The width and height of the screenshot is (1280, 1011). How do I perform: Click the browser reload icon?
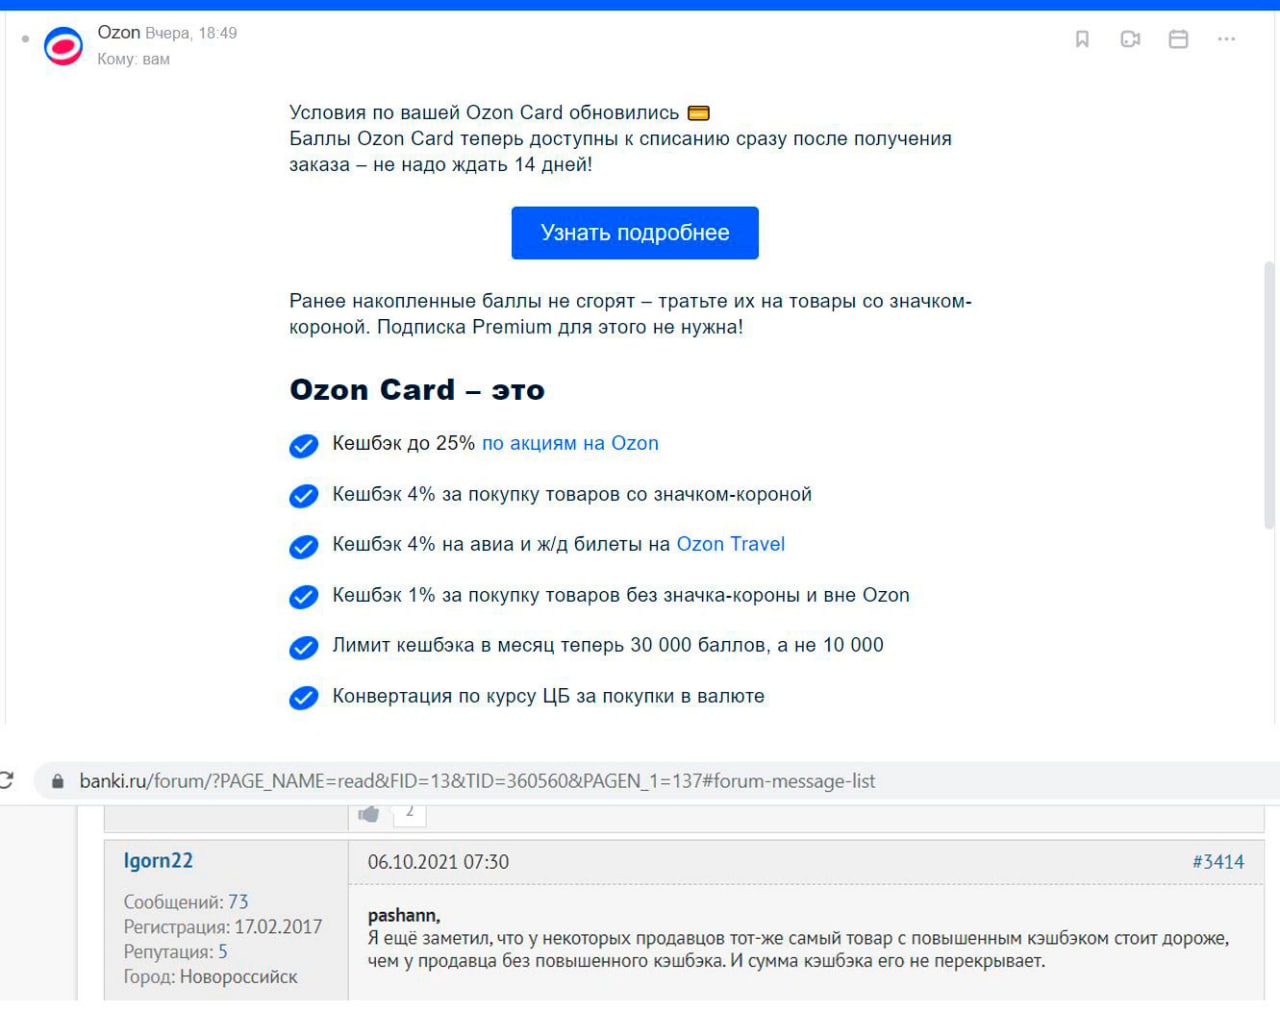[x=6, y=780]
